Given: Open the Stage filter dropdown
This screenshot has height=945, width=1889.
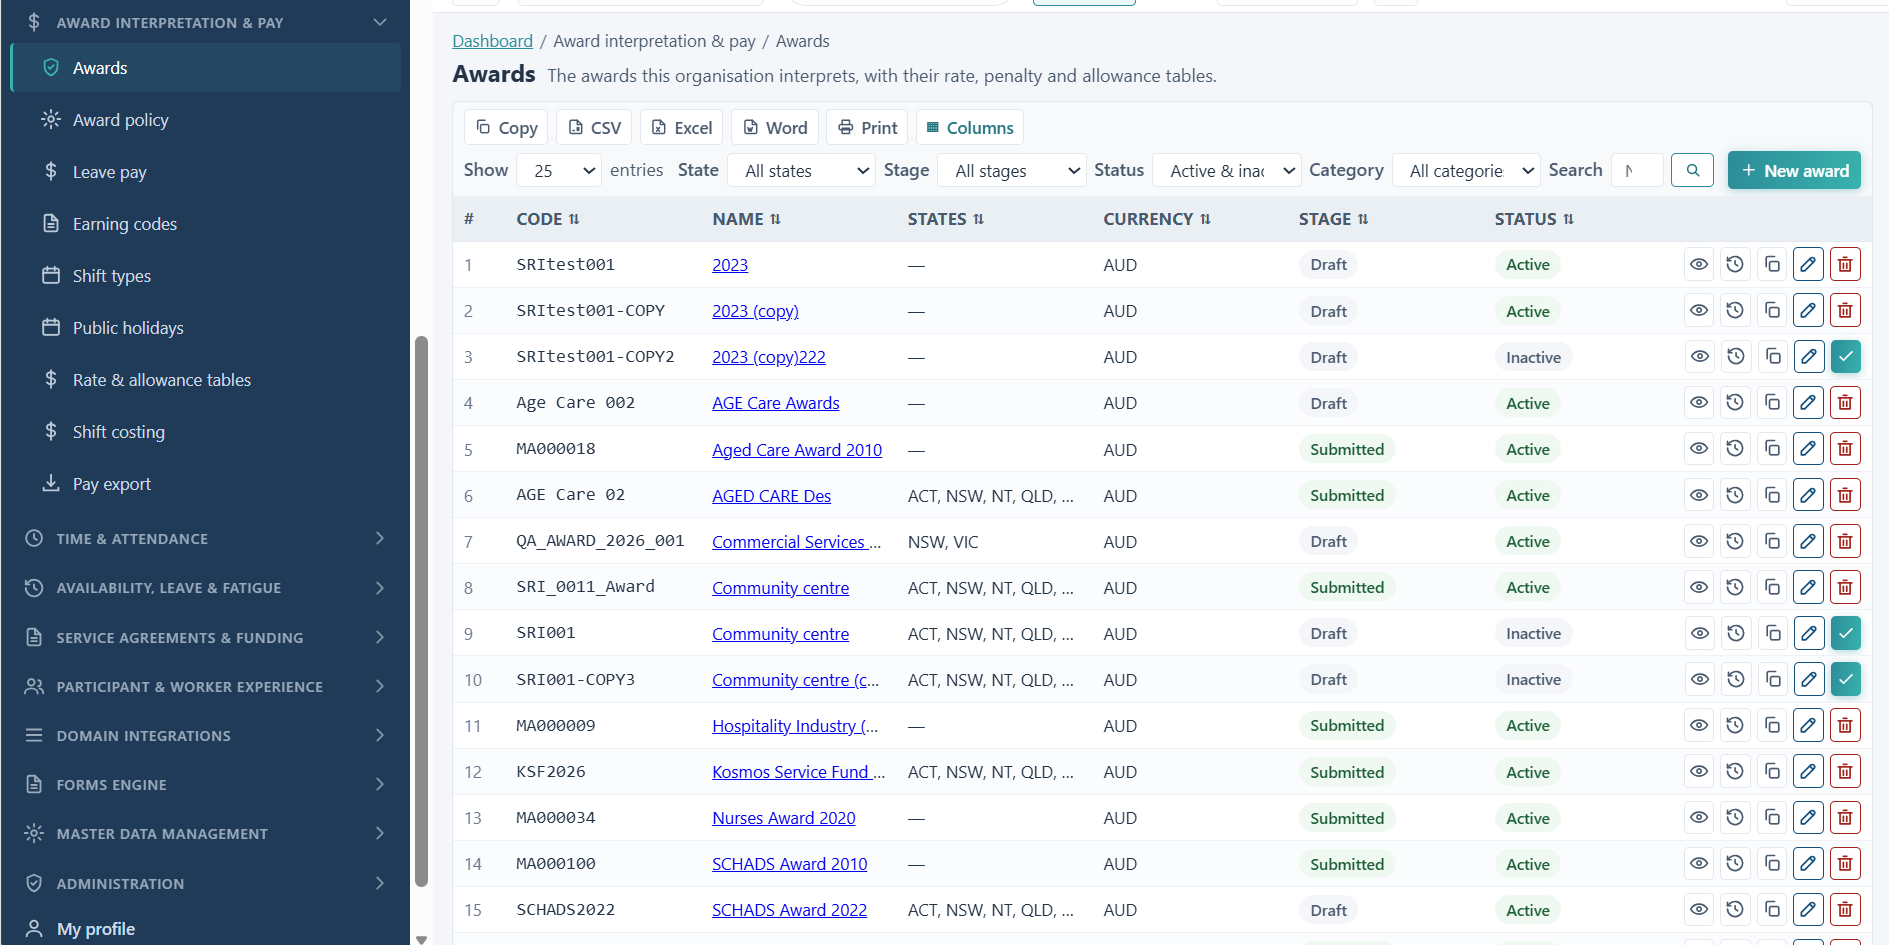Looking at the screenshot, I should (1012, 171).
